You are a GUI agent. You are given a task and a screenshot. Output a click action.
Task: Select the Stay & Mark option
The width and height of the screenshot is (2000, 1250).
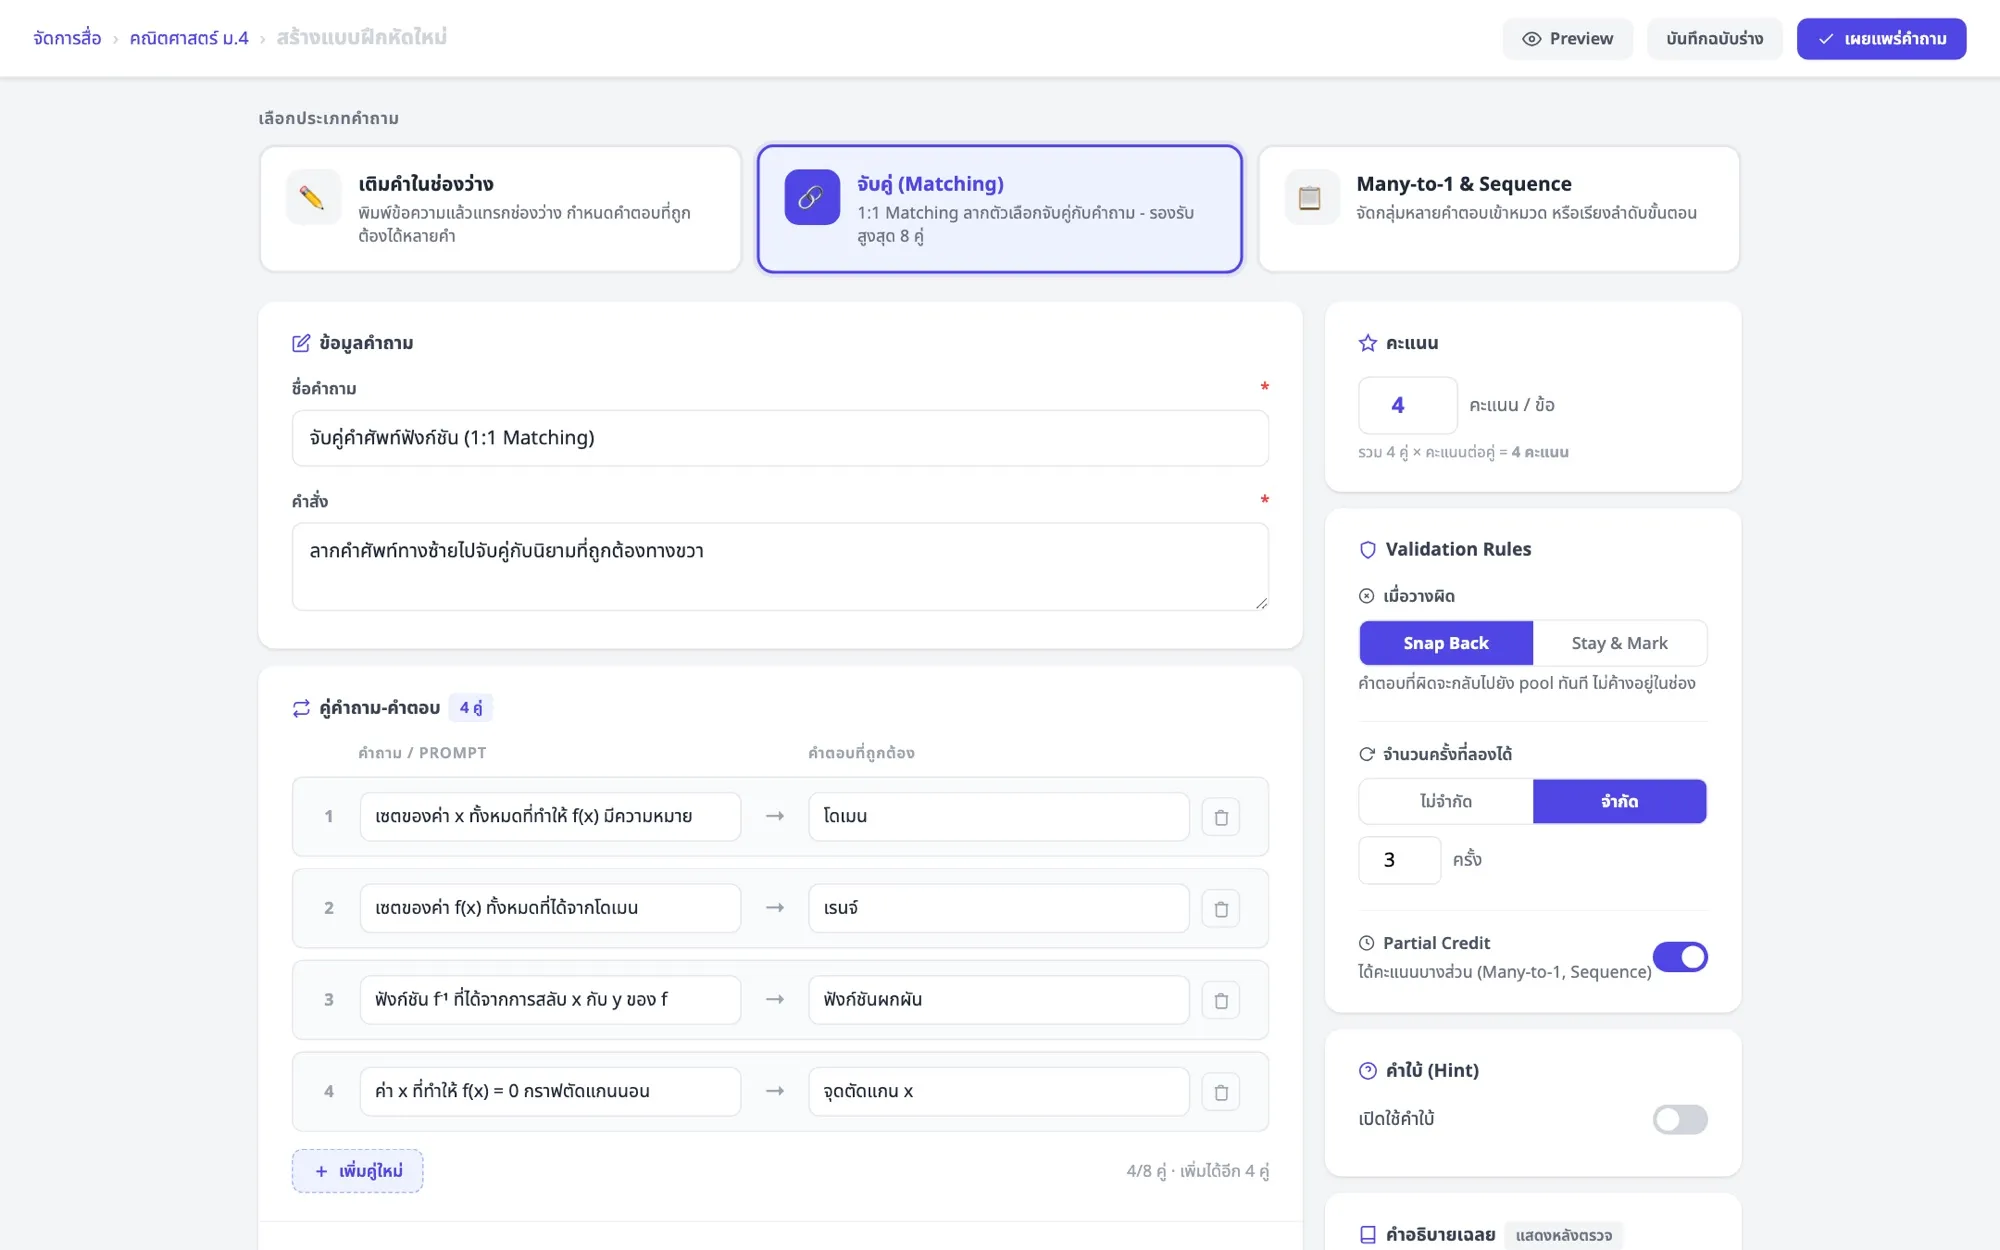coord(1619,643)
